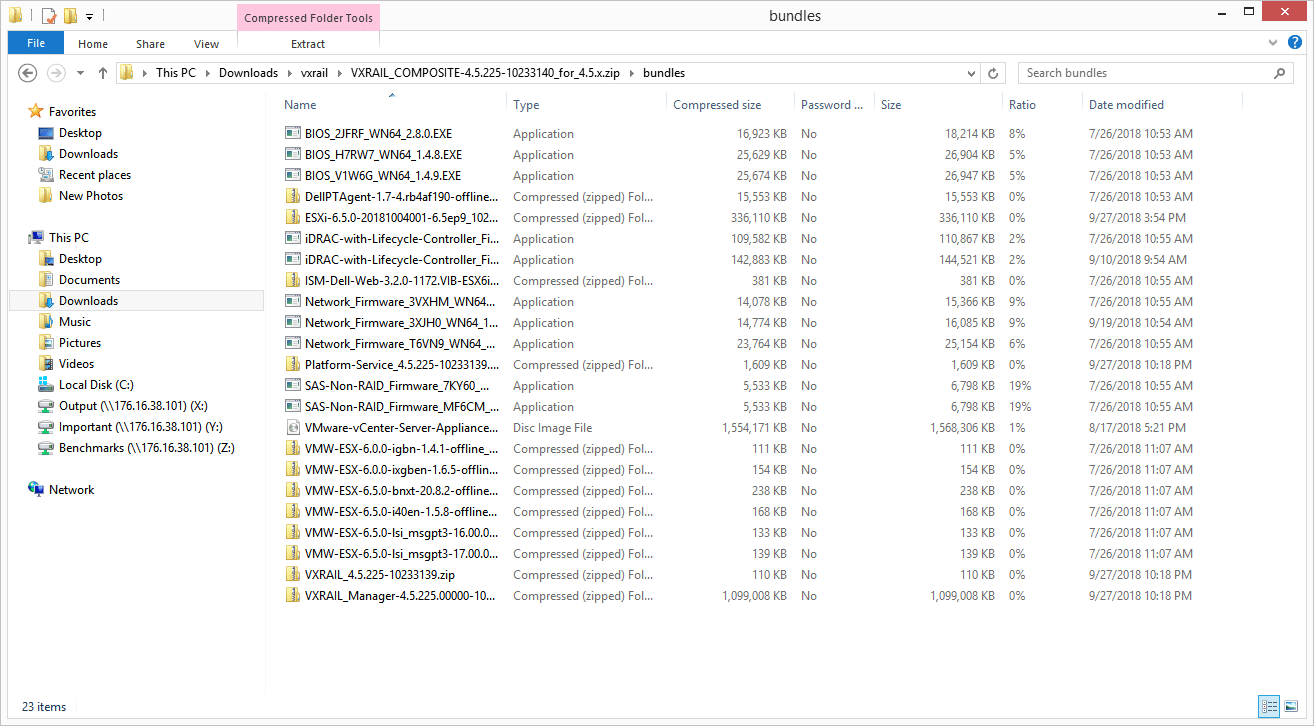Open the Home ribbon tab

tap(93, 44)
